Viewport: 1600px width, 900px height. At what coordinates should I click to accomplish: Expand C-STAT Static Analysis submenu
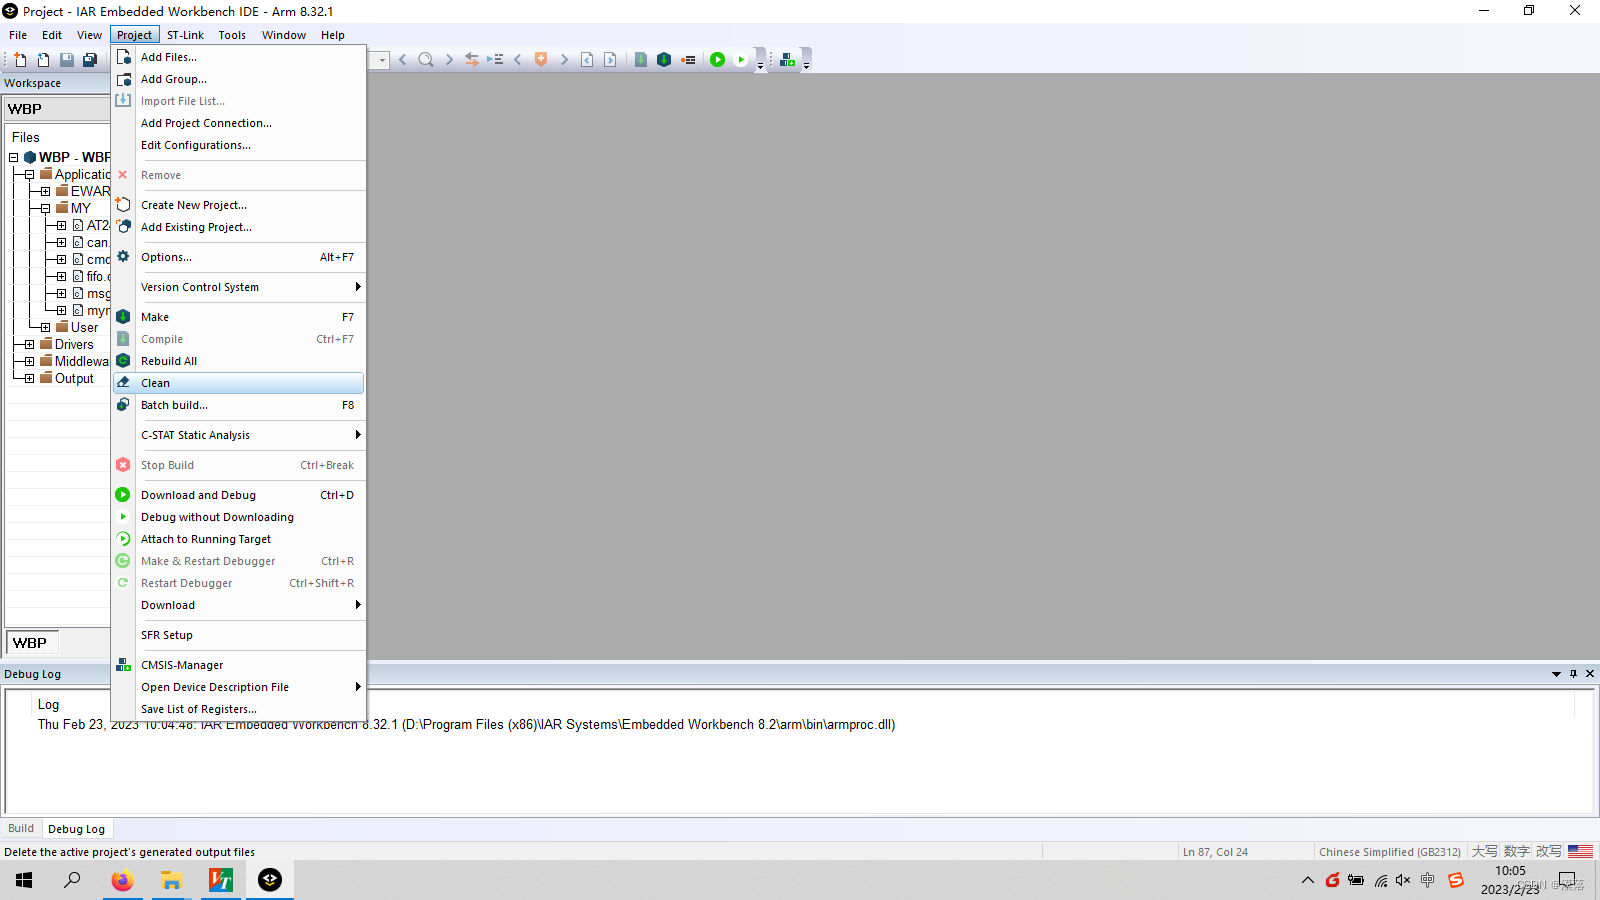239,435
